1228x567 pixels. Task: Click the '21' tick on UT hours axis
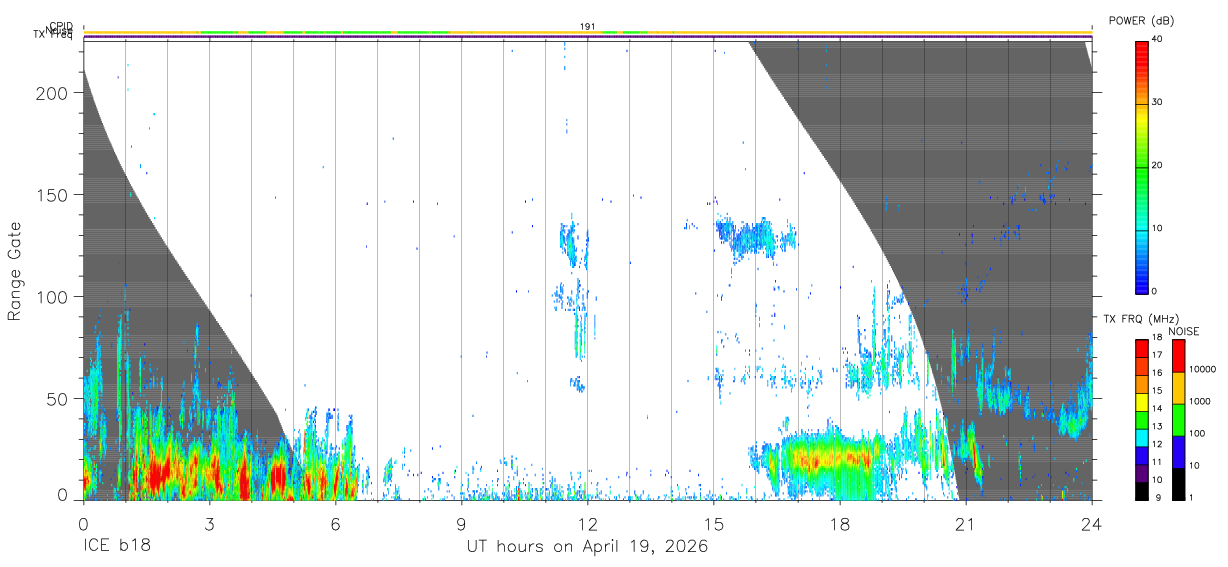tap(965, 523)
